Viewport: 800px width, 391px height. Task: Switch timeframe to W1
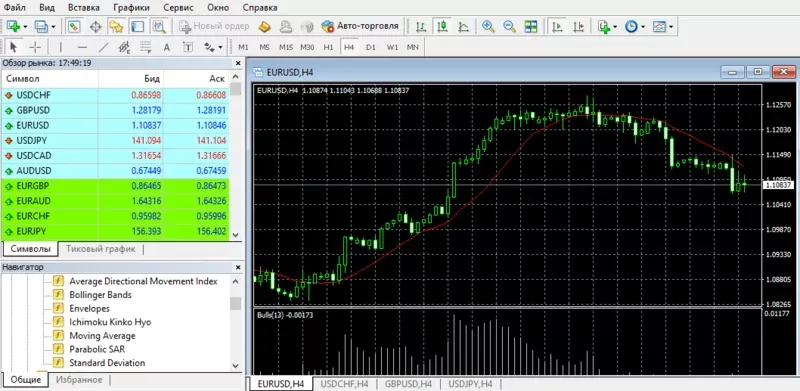coord(392,47)
